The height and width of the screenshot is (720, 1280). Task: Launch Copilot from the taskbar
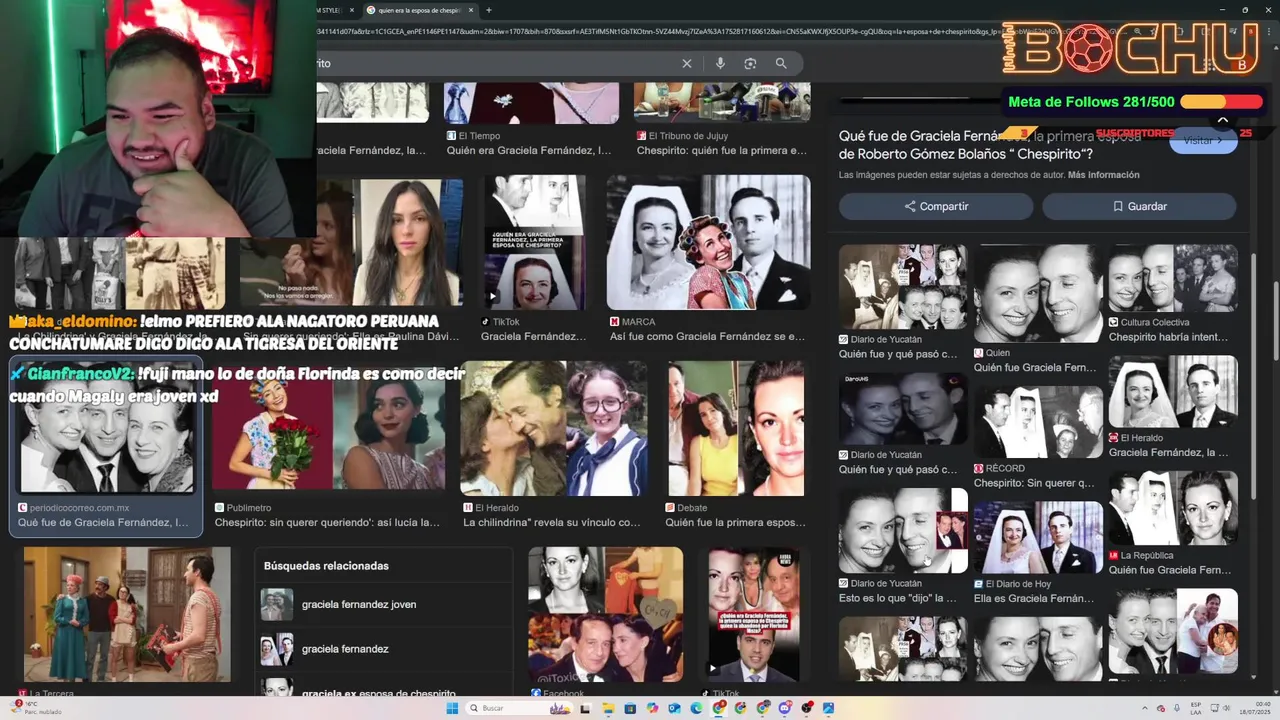point(652,708)
